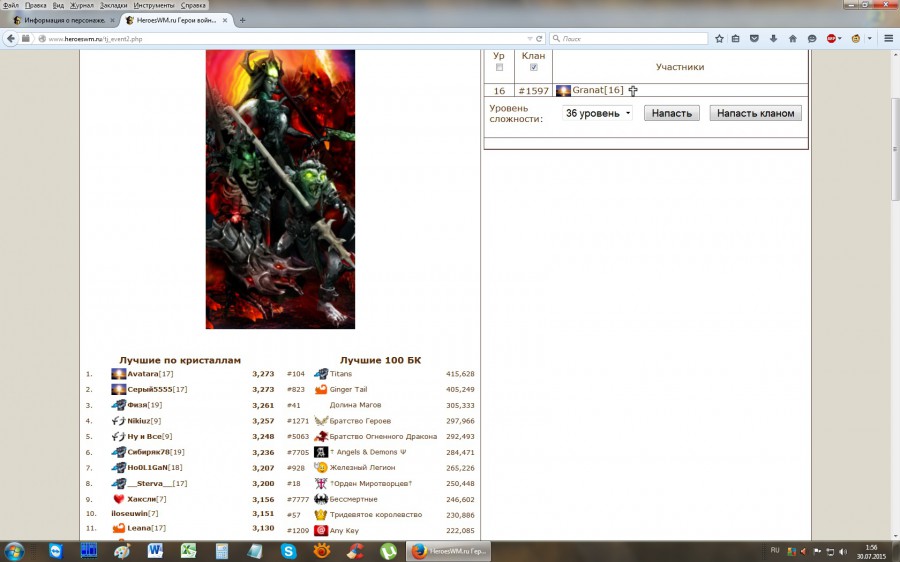Image resolution: width=900 pixels, height=562 pixels.
Task: Open Skype from the taskbar
Action: (288, 552)
